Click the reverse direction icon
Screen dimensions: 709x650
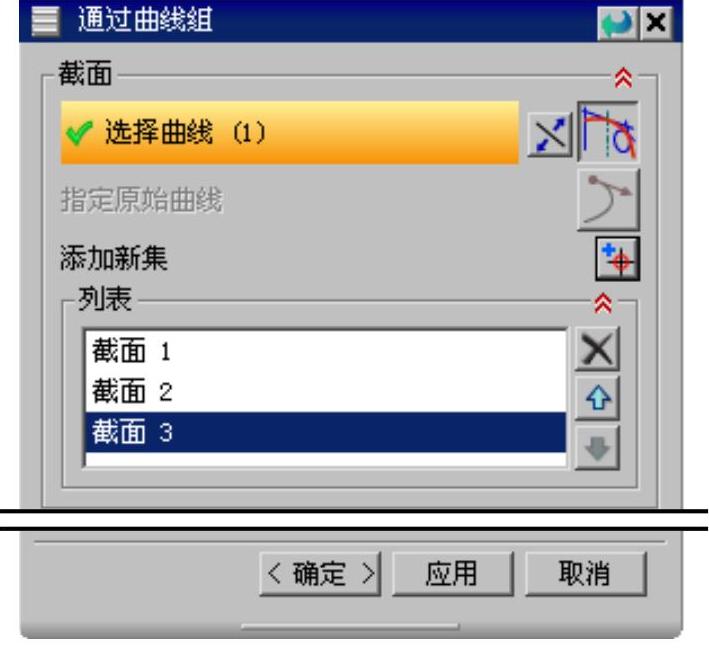(x=549, y=134)
